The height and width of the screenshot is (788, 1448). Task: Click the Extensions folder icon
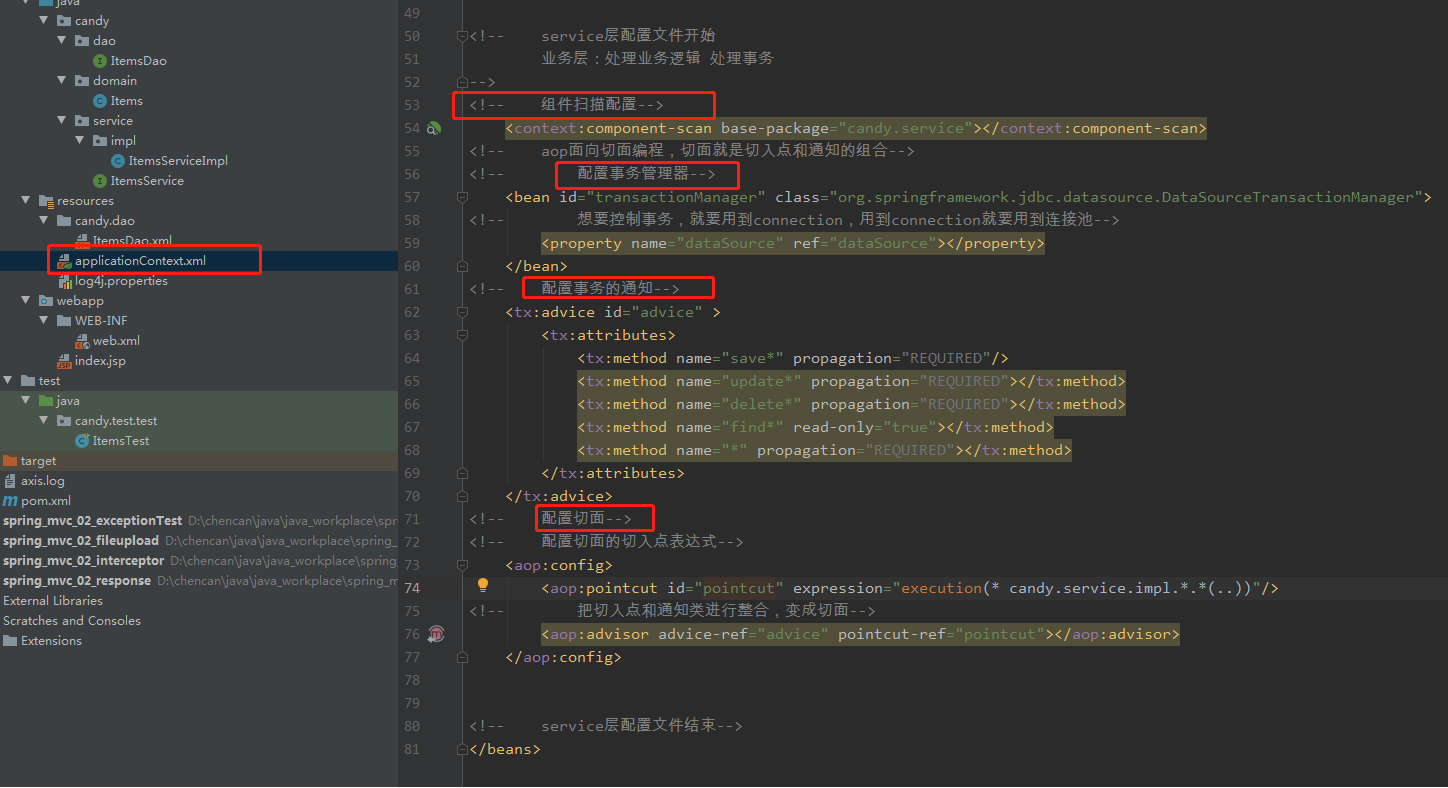coord(10,641)
